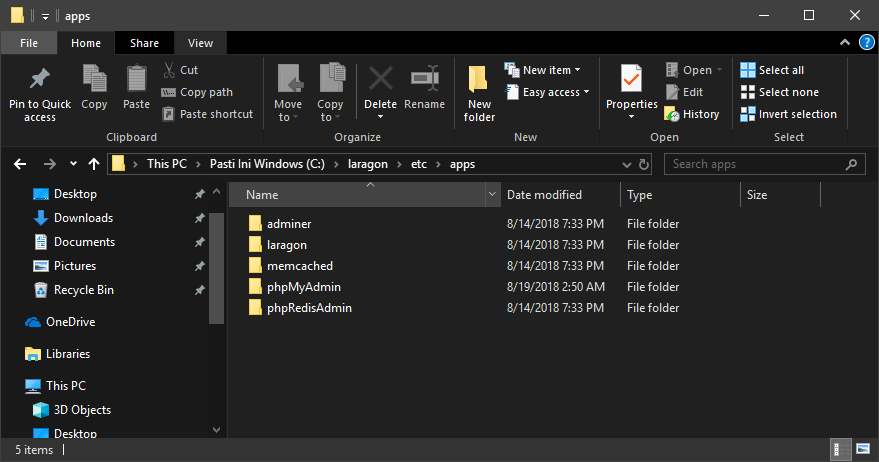Click the Rename icon
This screenshot has height=462, width=879.
tap(424, 78)
